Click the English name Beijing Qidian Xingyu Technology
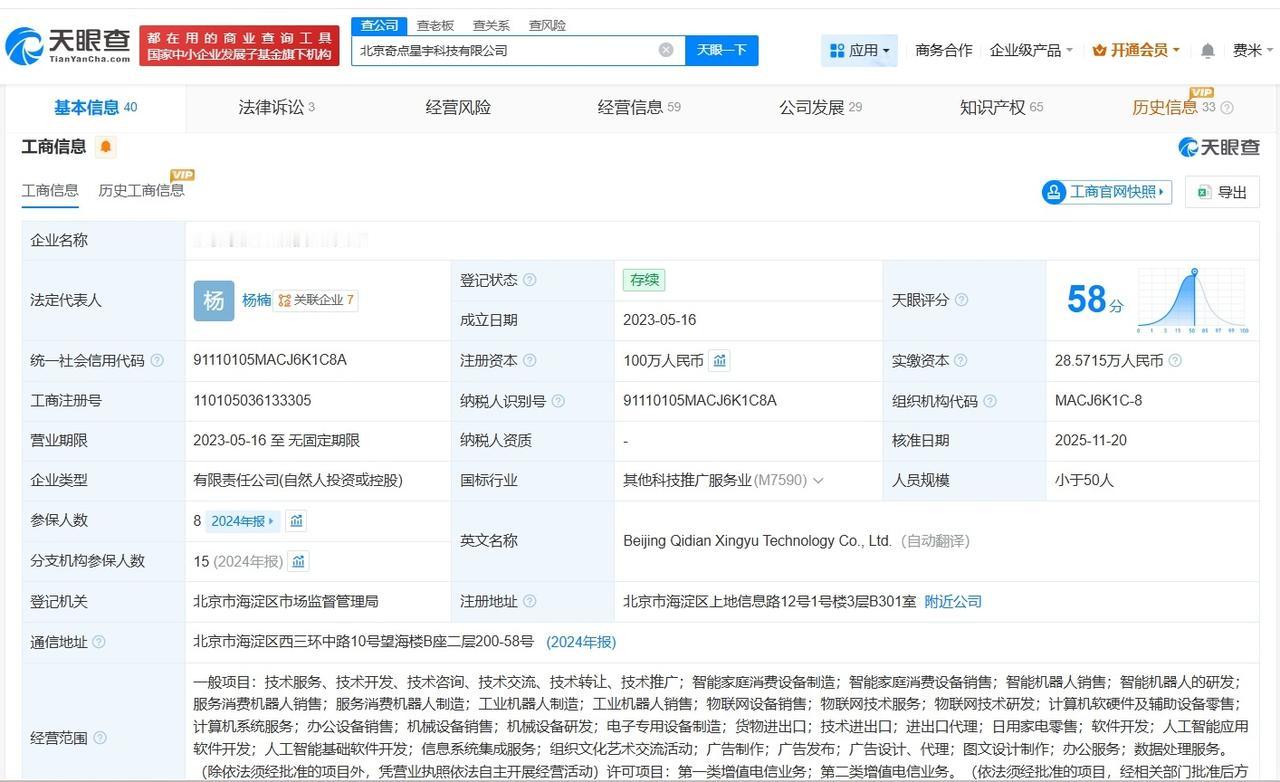The image size is (1280, 782). tap(757, 541)
